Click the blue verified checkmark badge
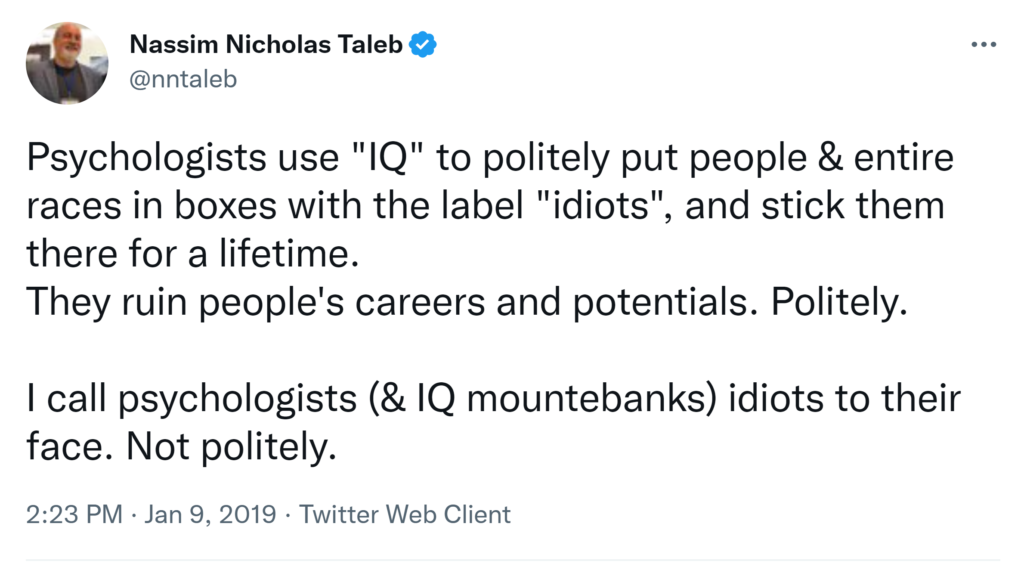The image size is (1024, 570). (x=422, y=45)
